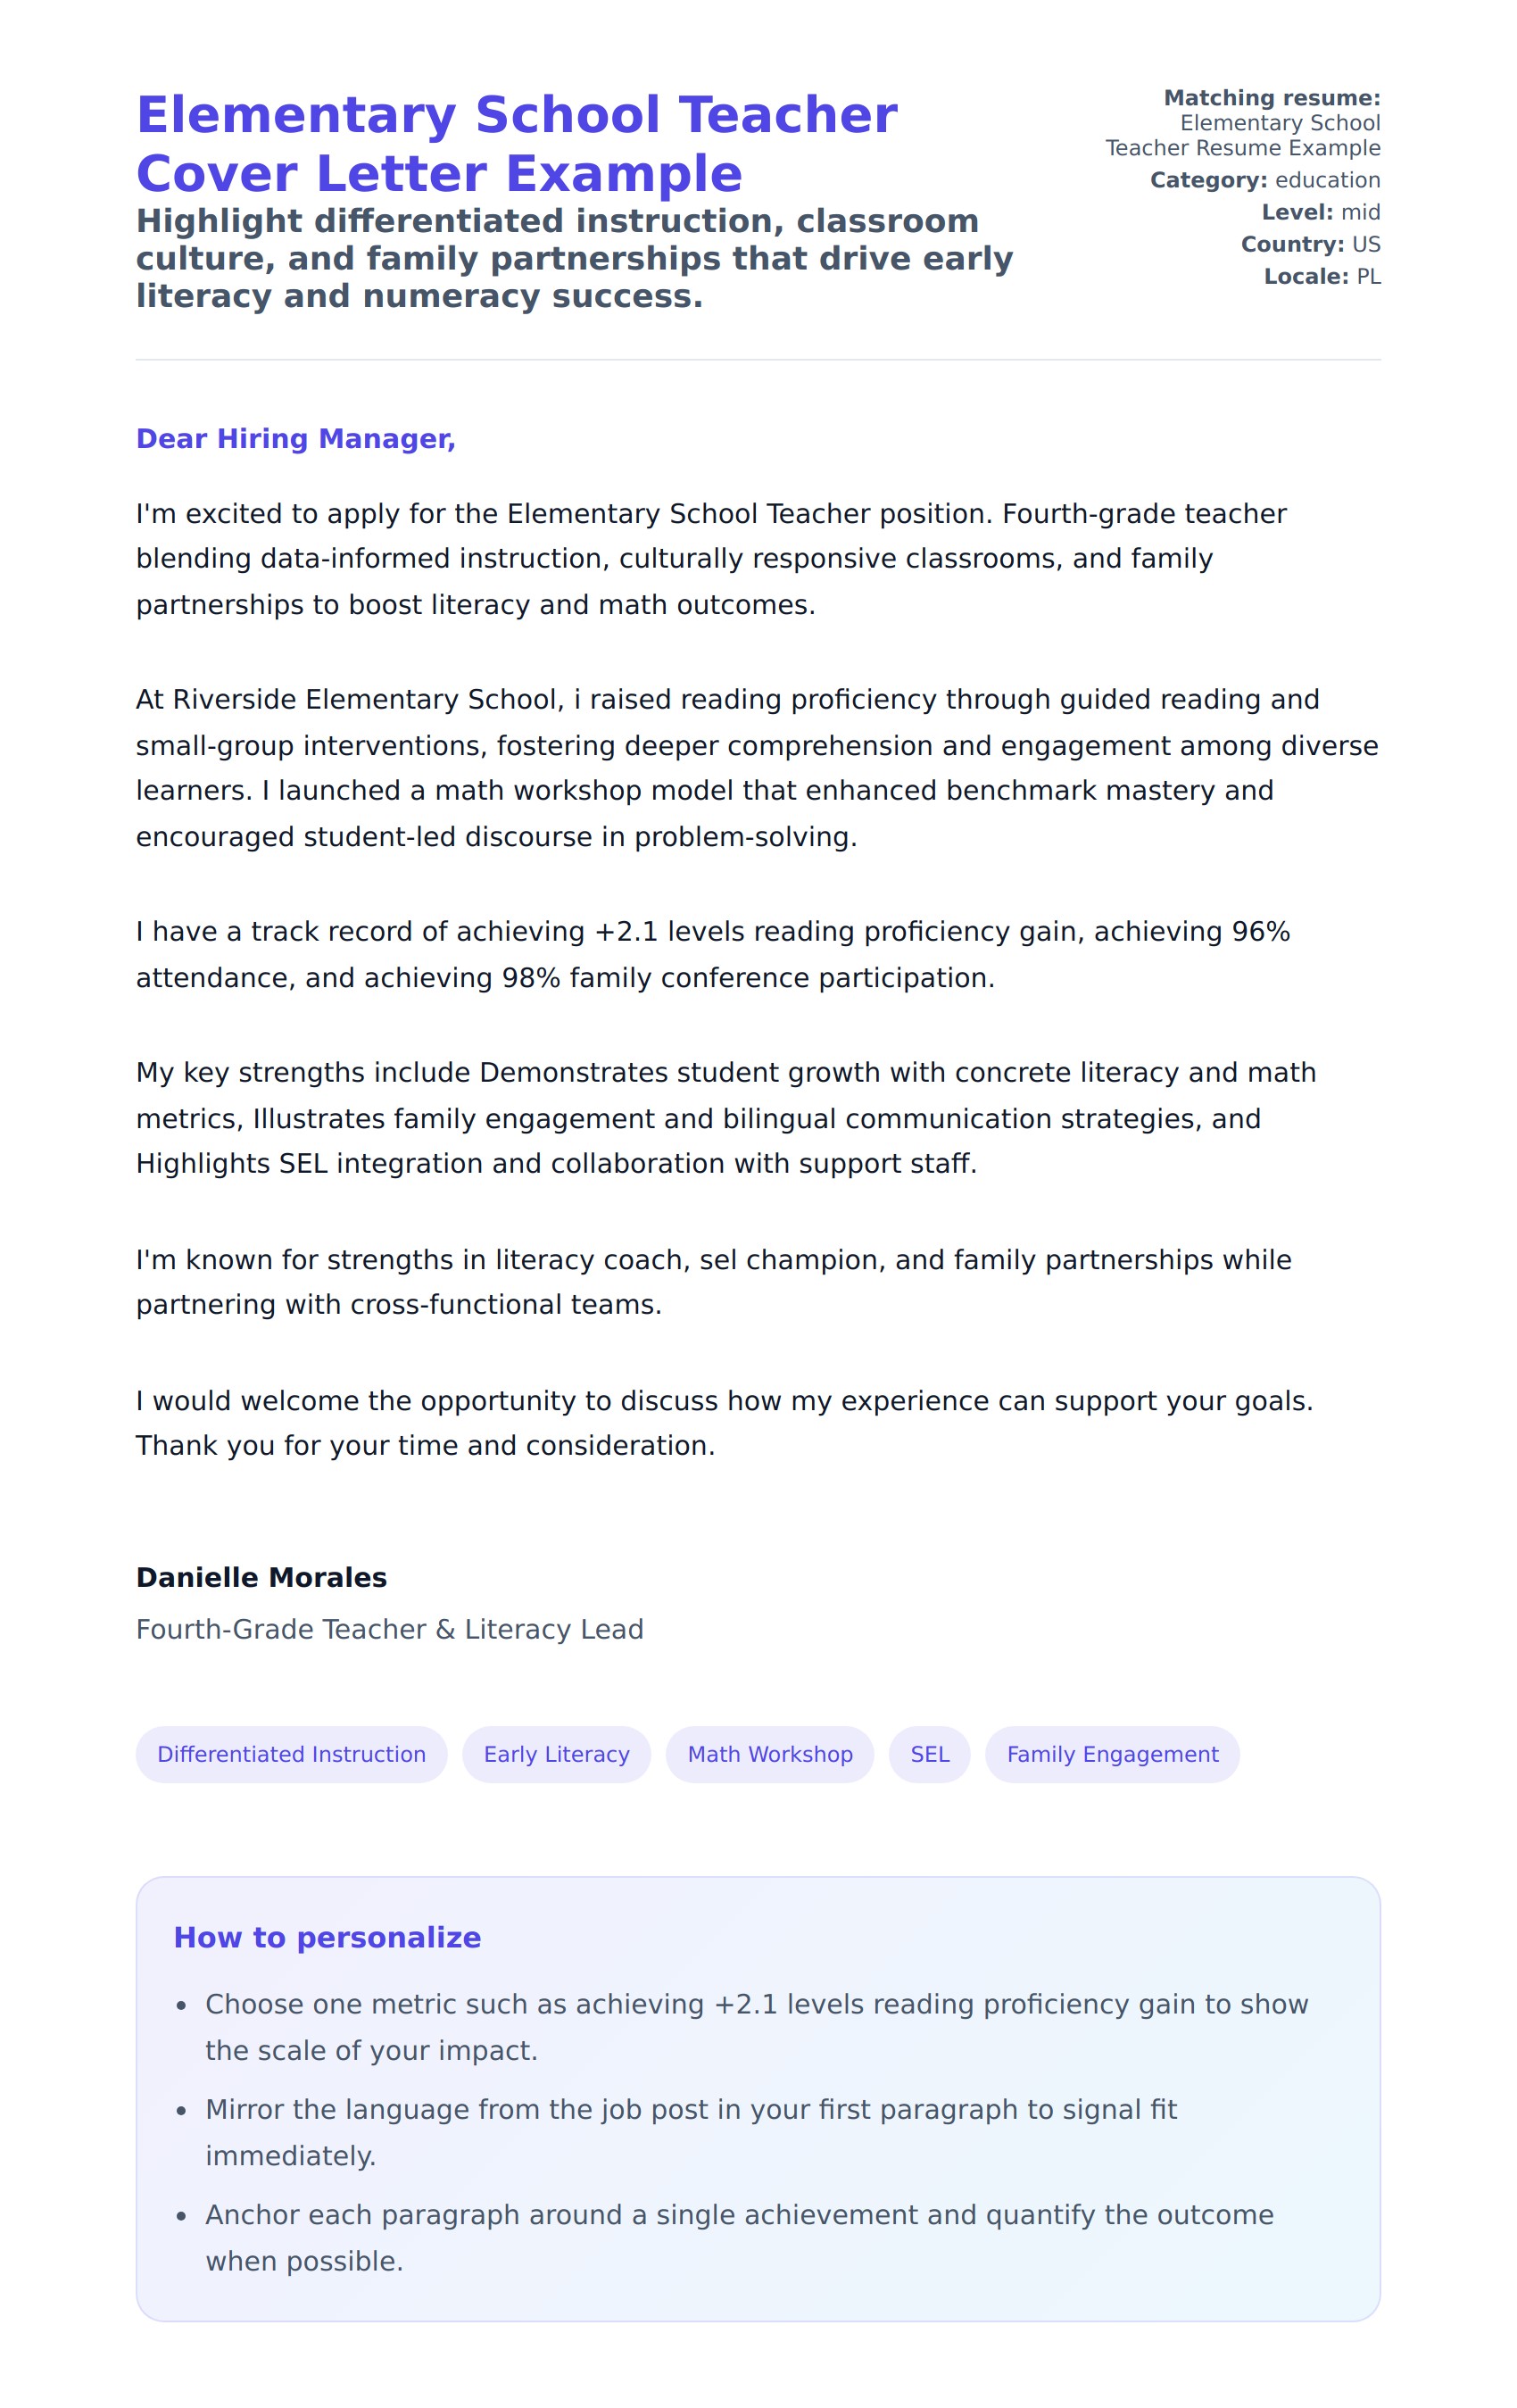Click the Math Workshop tag

tap(769, 1754)
